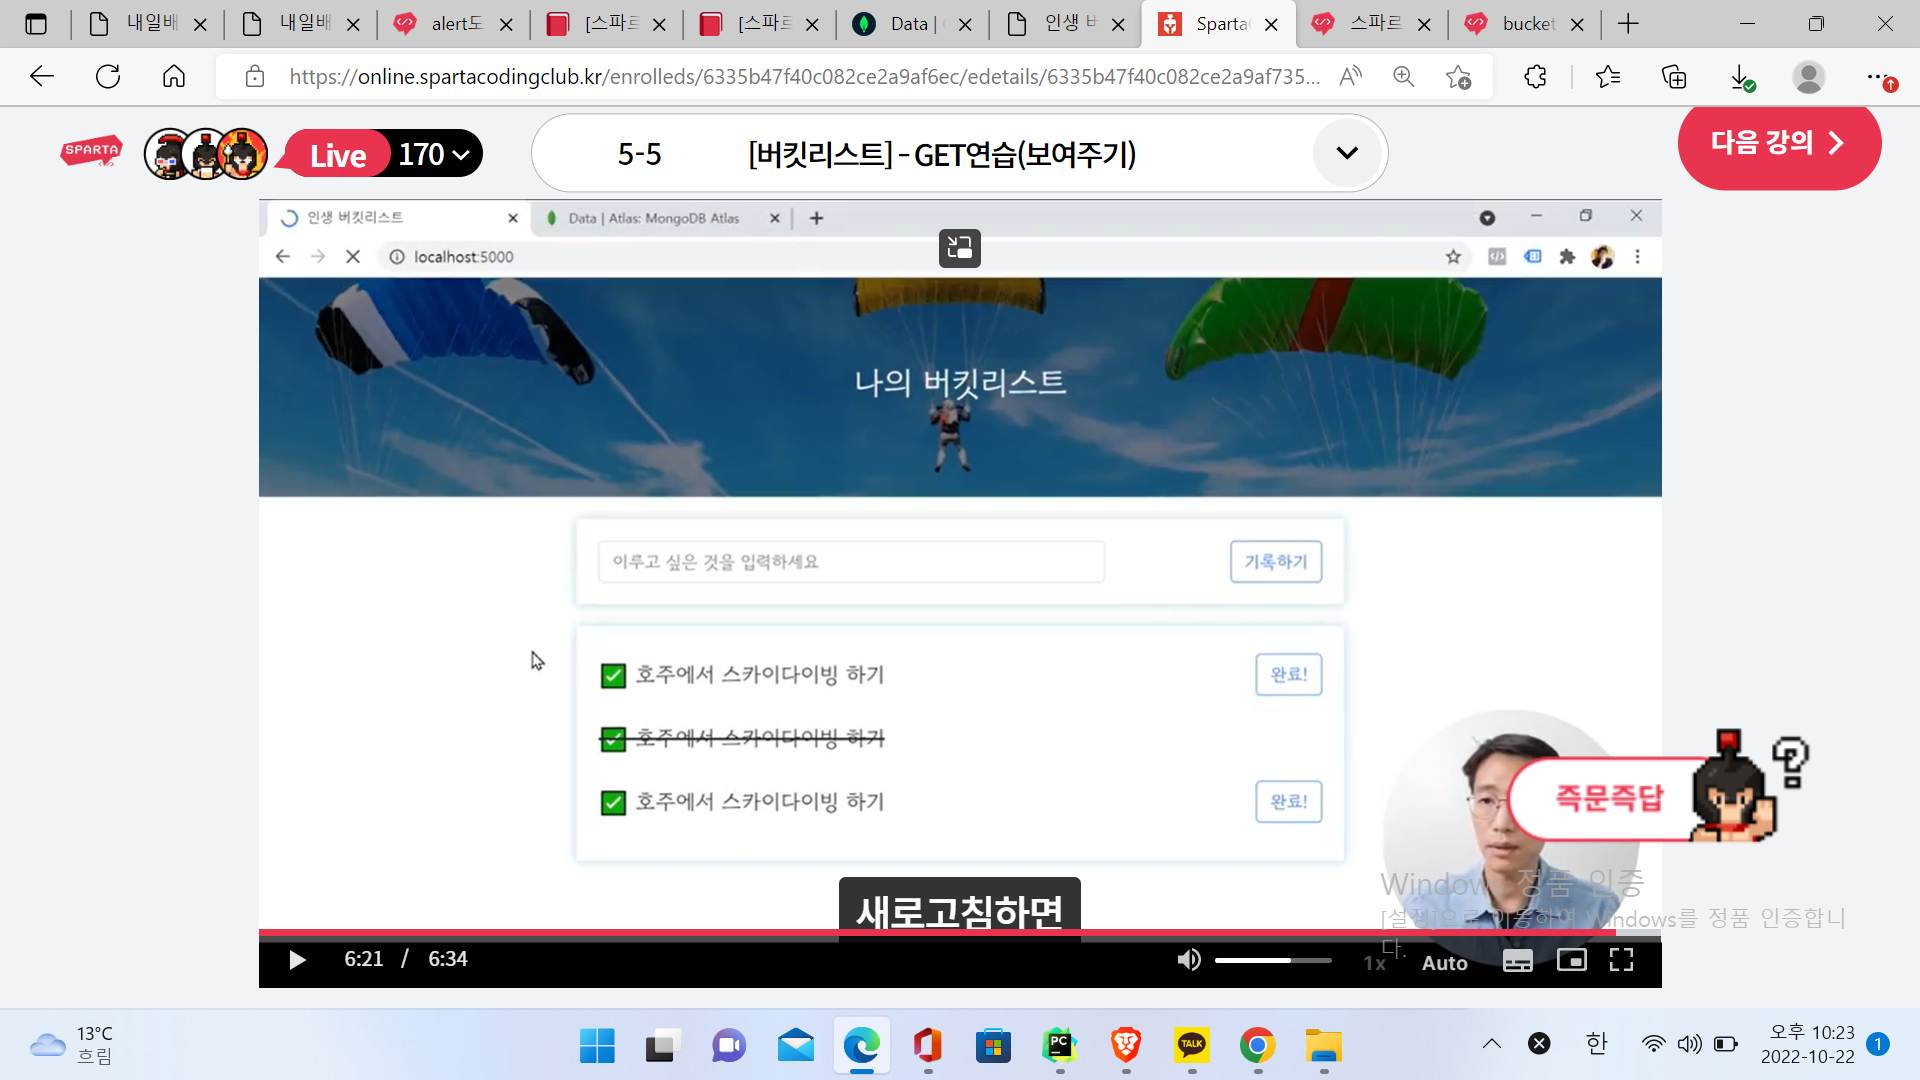This screenshot has width=1920, height=1080.
Task: Open Collections icon in Edge toolbar
Action: click(x=1674, y=76)
